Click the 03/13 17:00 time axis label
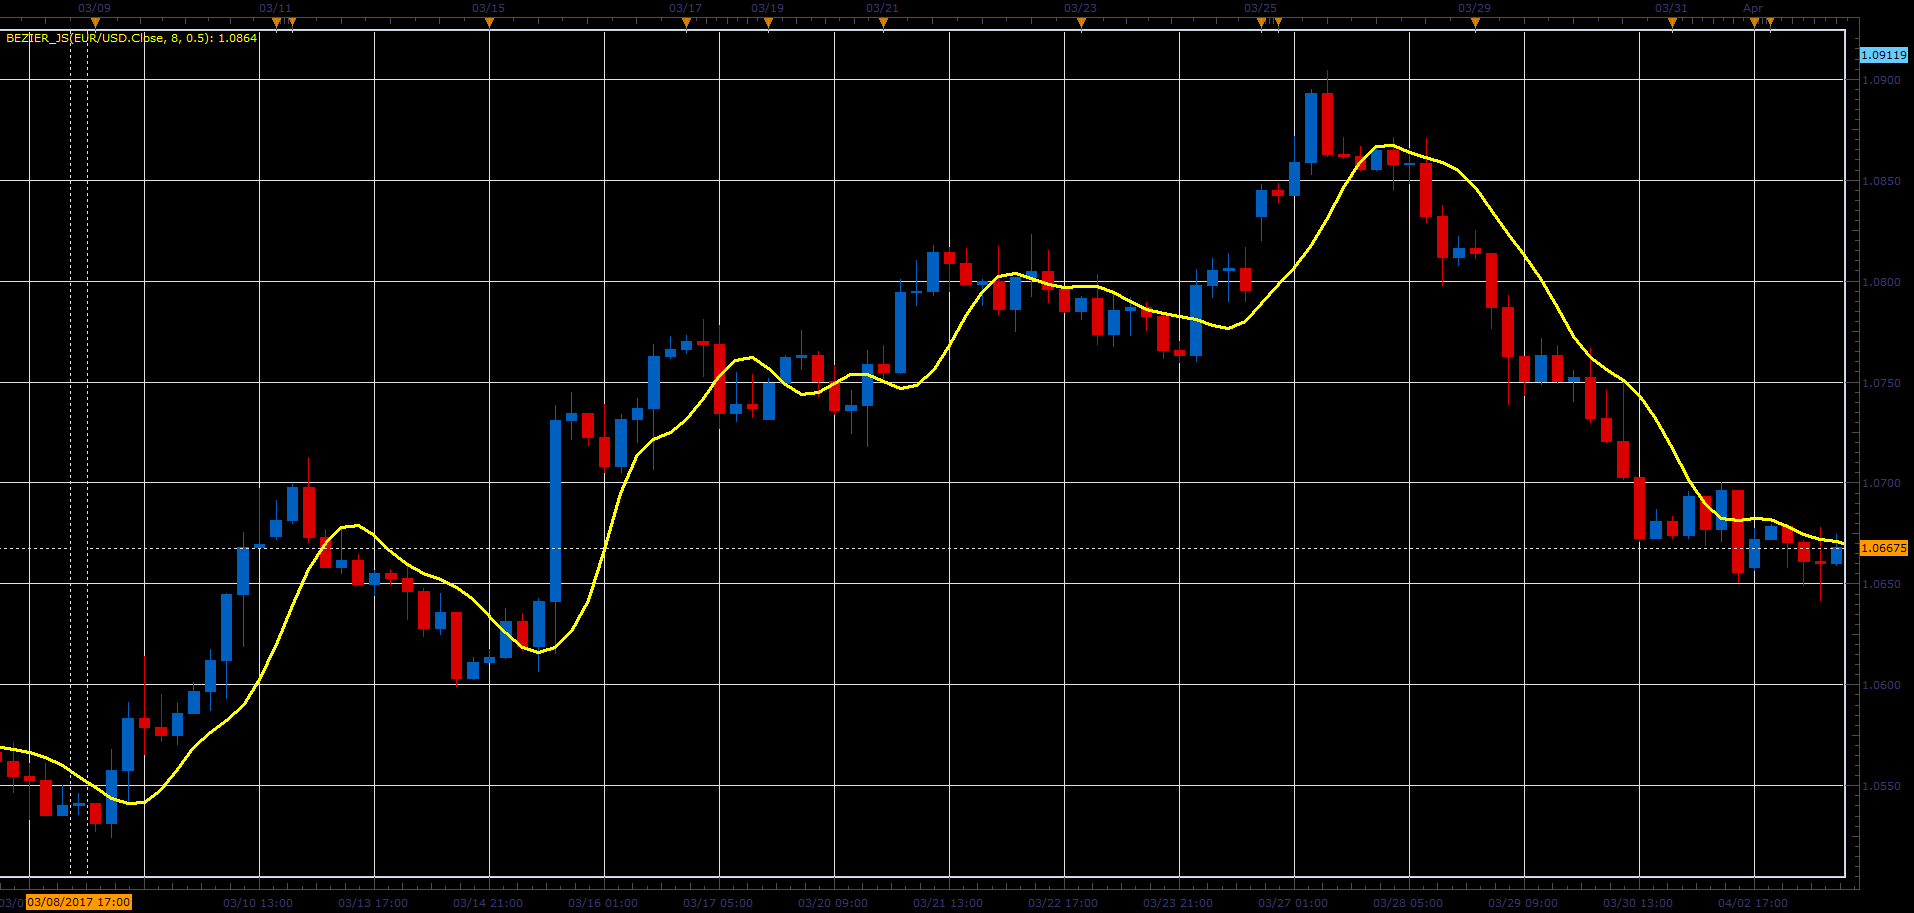1914x913 pixels. point(373,903)
